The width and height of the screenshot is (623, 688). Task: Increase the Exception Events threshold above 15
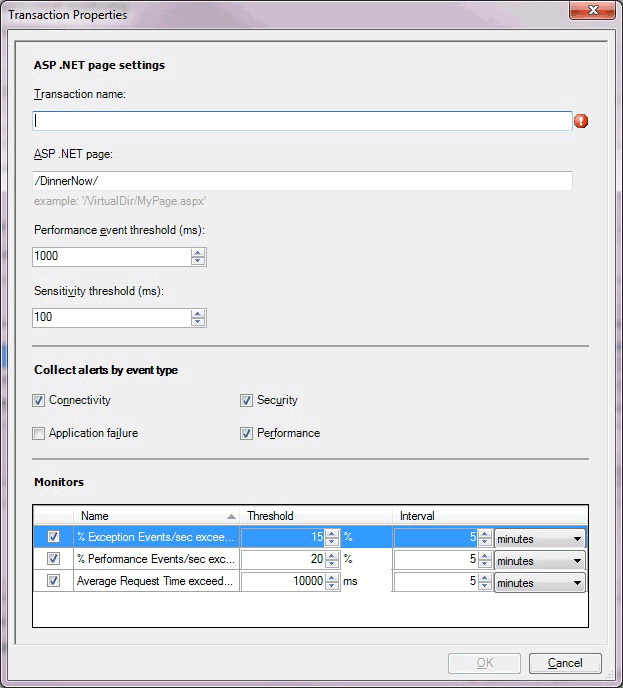tap(332, 533)
